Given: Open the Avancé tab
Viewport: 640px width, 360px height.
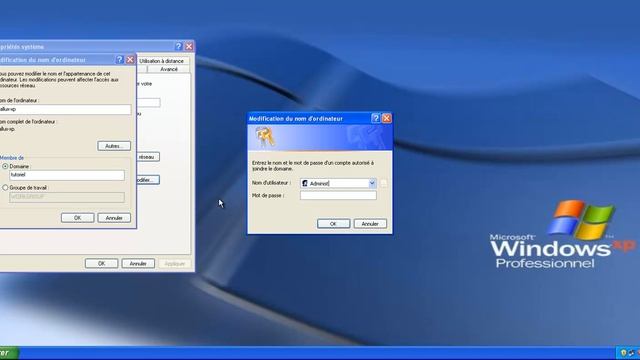Looking at the screenshot, I should pyautogui.click(x=169, y=69).
